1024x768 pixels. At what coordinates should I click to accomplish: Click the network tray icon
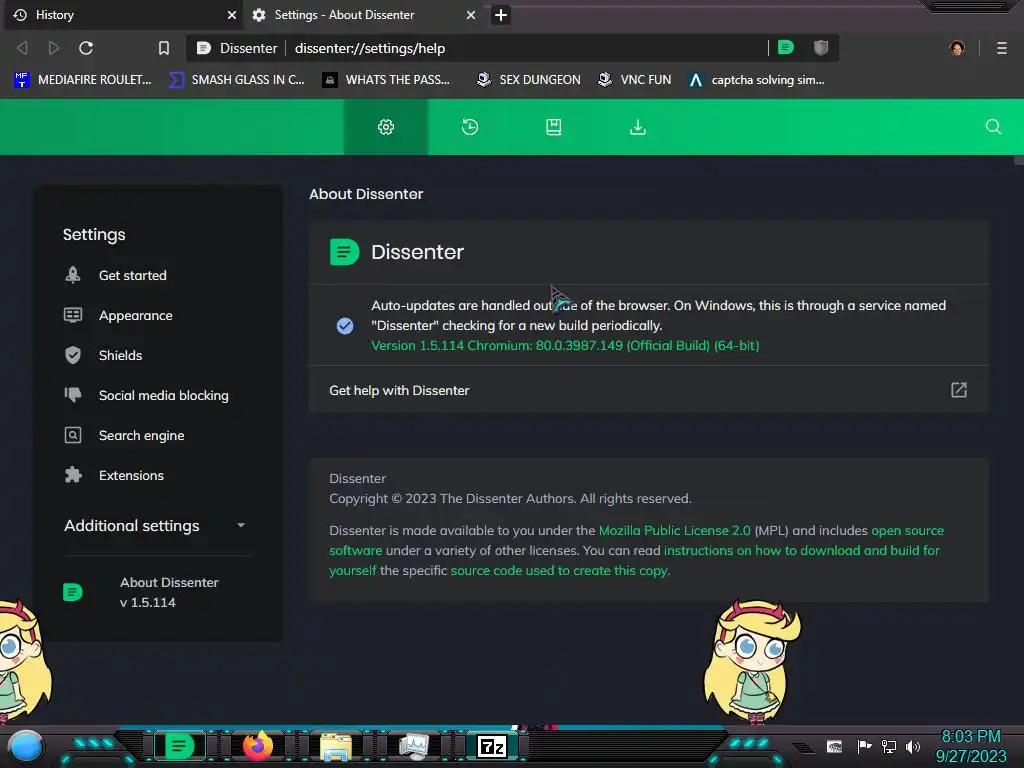[889, 746]
